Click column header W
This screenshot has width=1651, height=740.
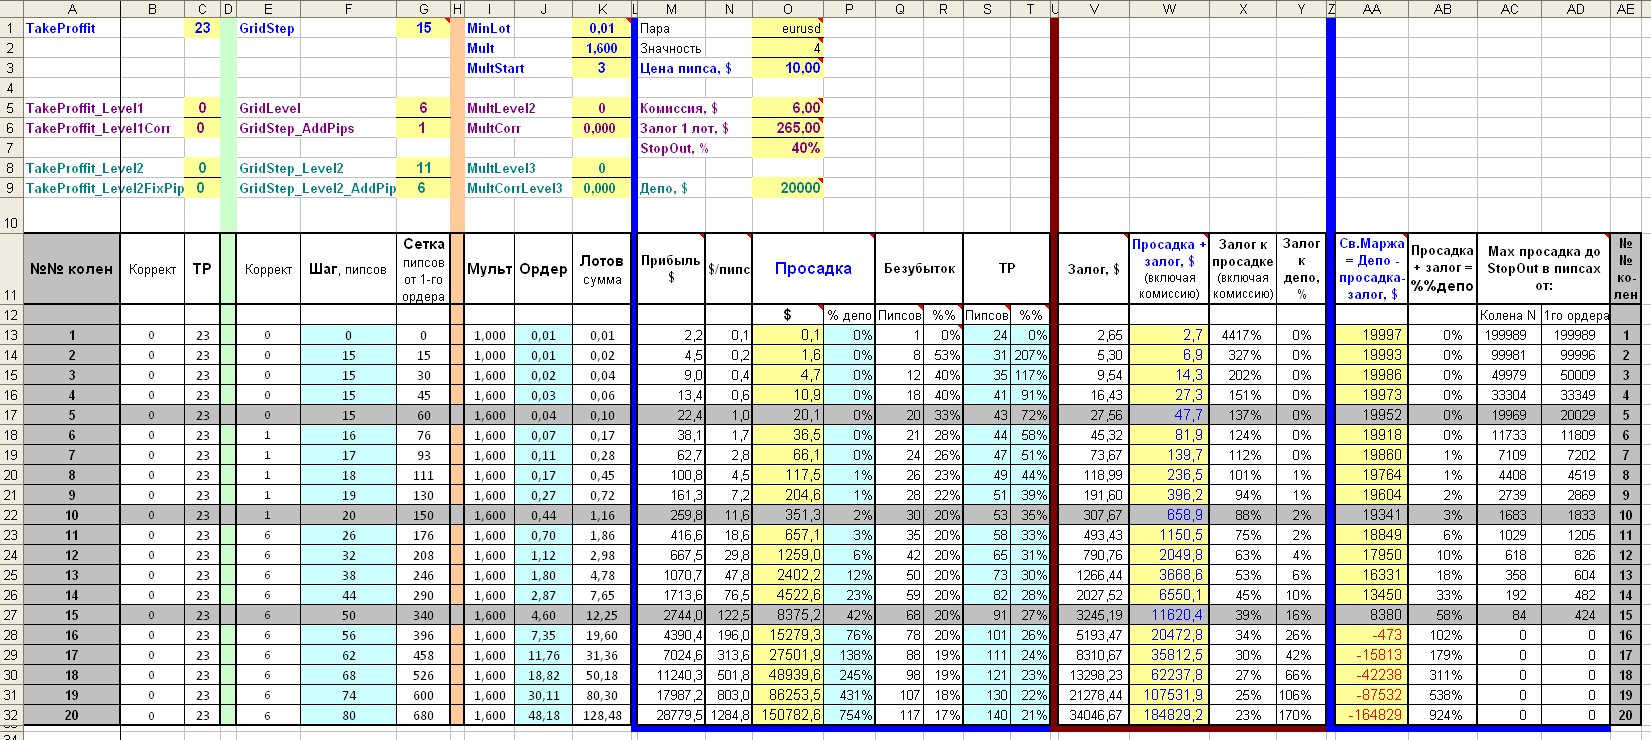pos(1169,9)
